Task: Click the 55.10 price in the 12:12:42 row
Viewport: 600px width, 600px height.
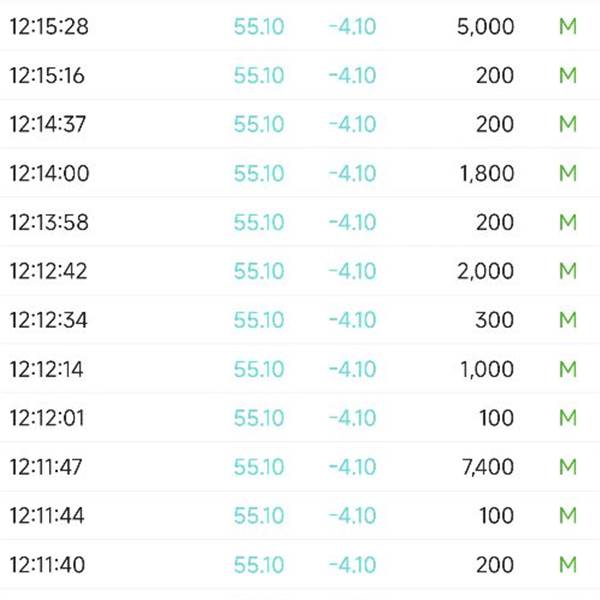Action: point(259,272)
